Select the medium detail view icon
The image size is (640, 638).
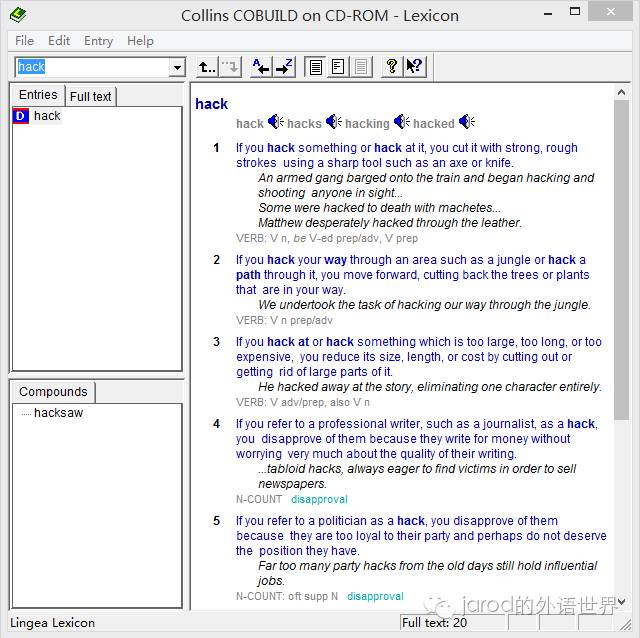[338, 67]
